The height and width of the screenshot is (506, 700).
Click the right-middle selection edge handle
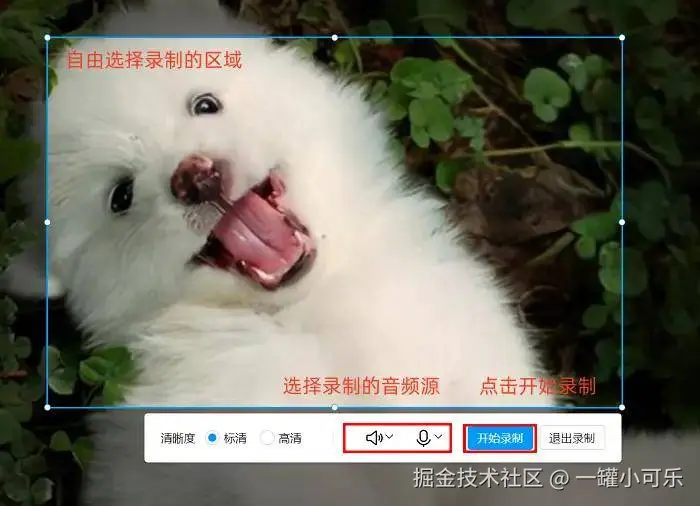point(622,222)
